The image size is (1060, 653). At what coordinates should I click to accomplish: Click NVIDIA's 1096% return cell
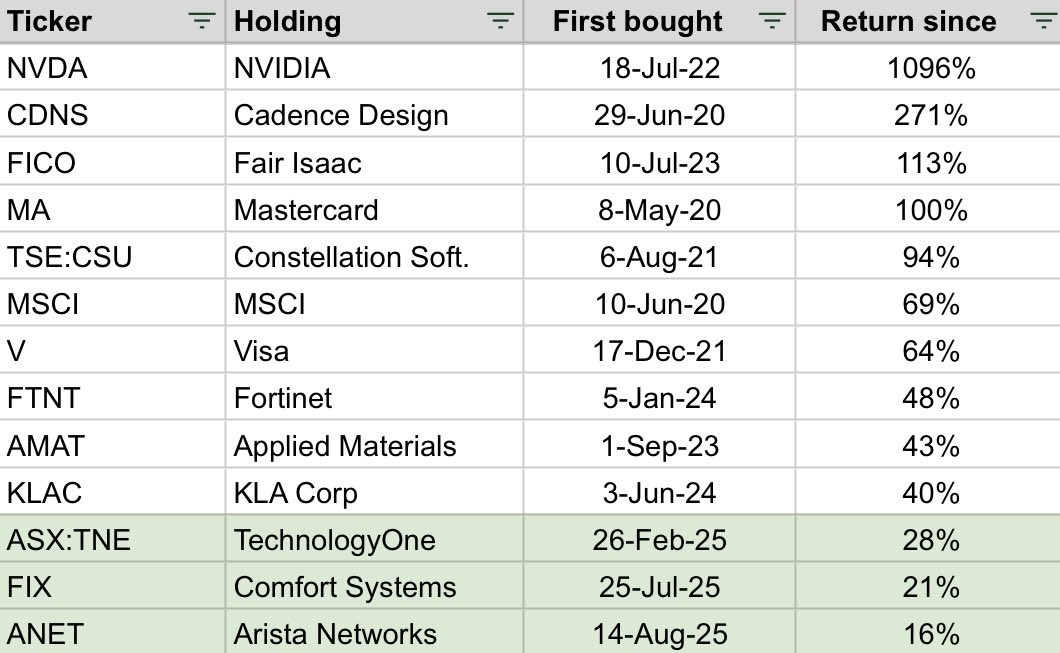click(930, 69)
